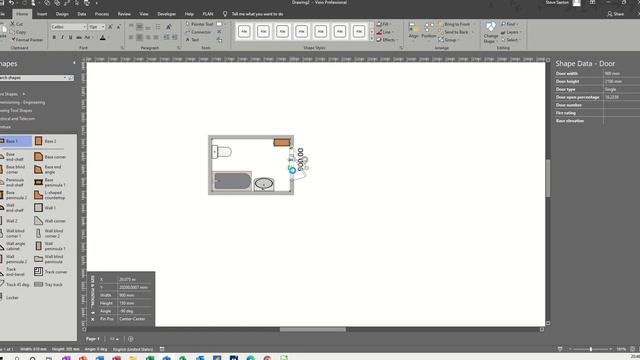Open the Layers dropdown
This screenshot has height=360, width=640.
[x=511, y=32]
